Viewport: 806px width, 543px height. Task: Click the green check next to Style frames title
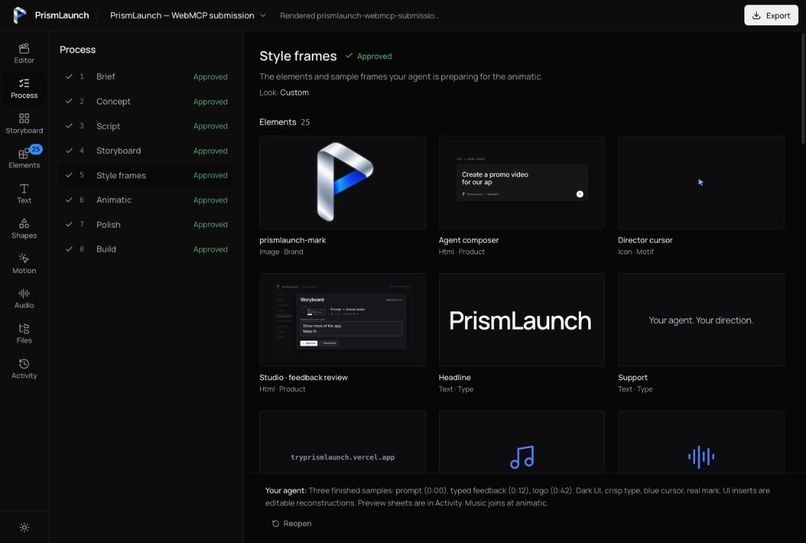tap(349, 56)
